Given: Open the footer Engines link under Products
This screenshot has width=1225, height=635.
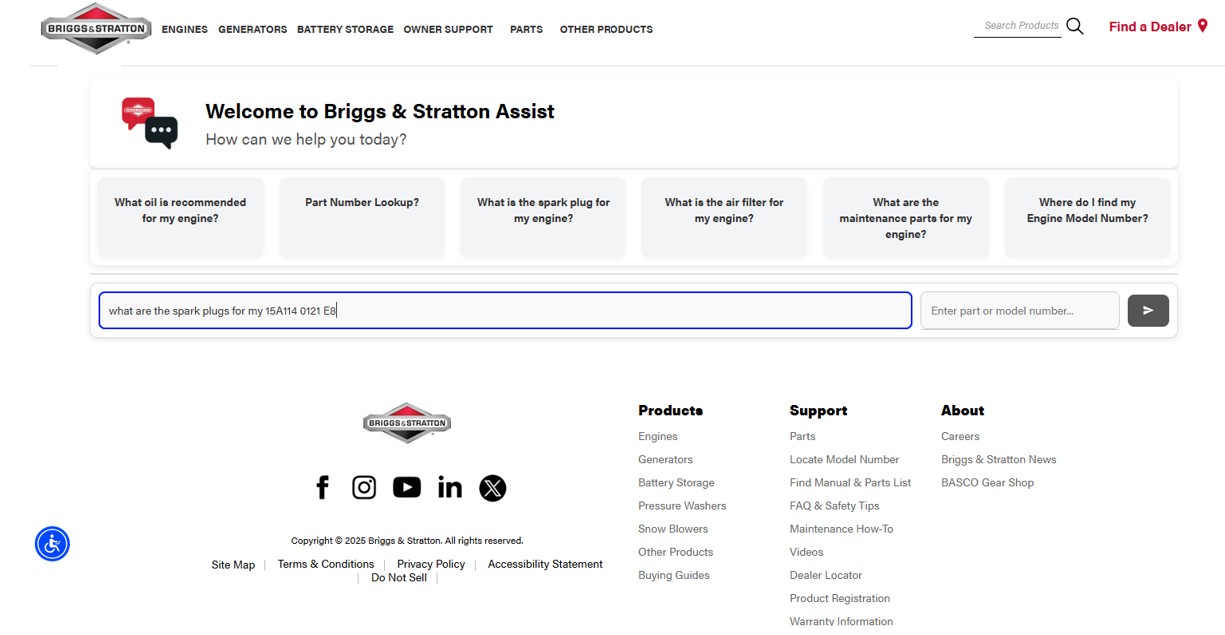Looking at the screenshot, I should [658, 436].
